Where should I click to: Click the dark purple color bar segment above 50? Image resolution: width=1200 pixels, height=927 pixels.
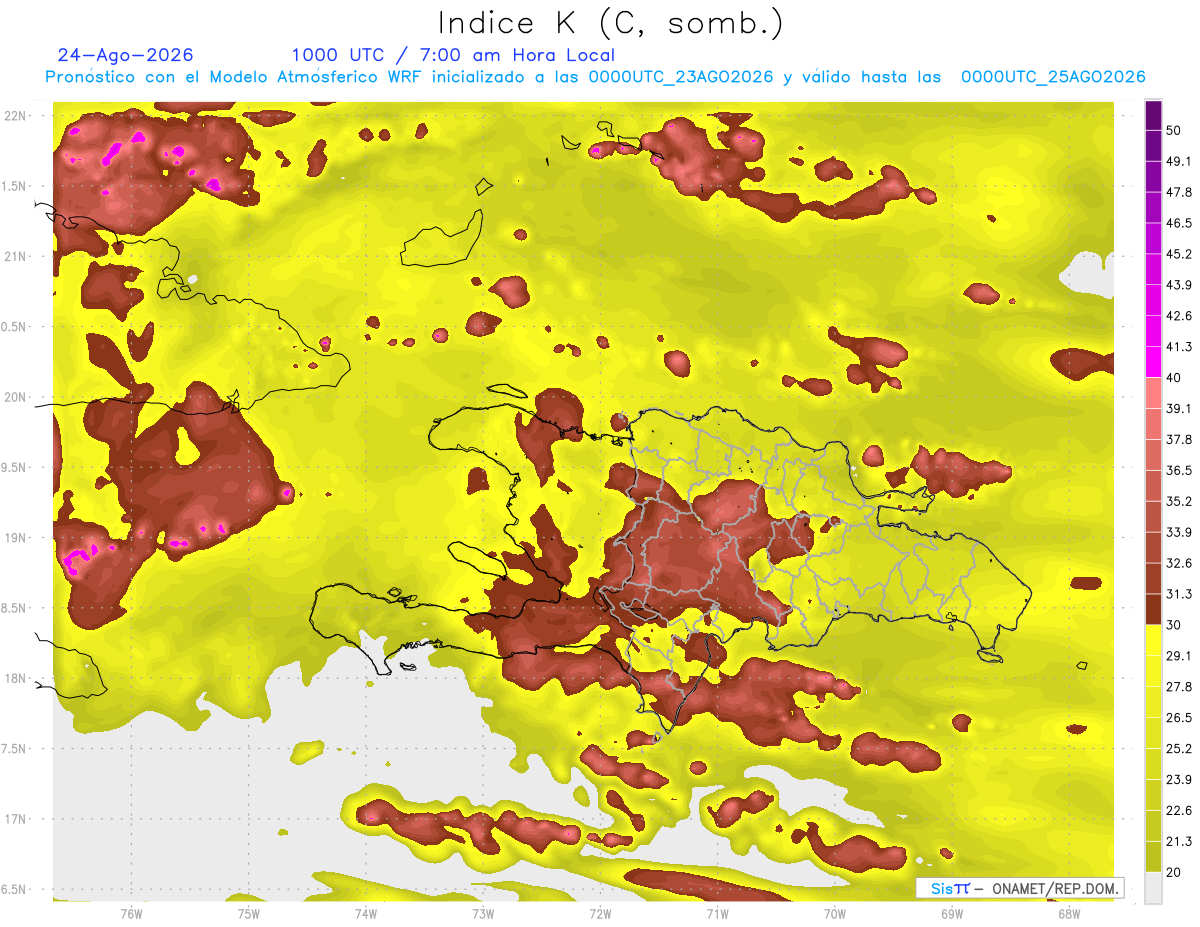1153,116
